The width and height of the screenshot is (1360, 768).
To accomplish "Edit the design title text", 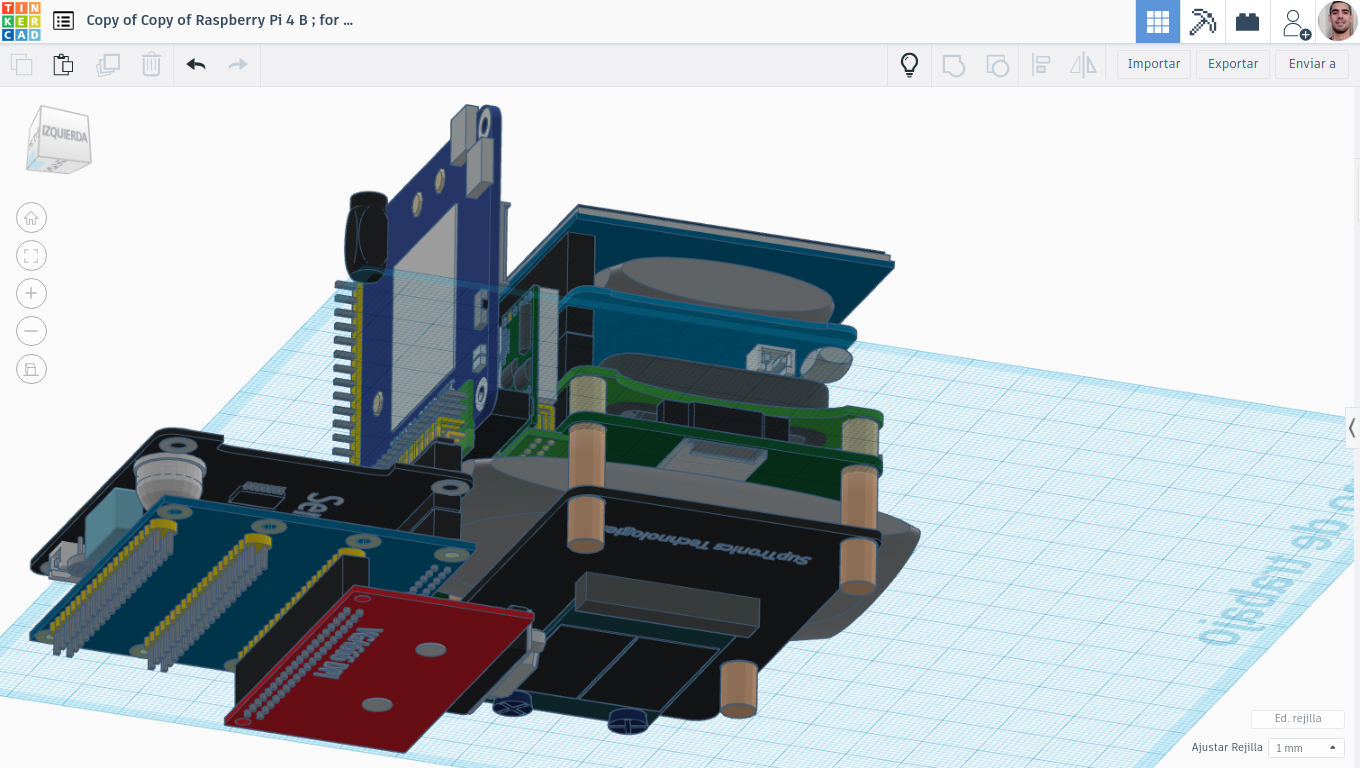I will (219, 20).
